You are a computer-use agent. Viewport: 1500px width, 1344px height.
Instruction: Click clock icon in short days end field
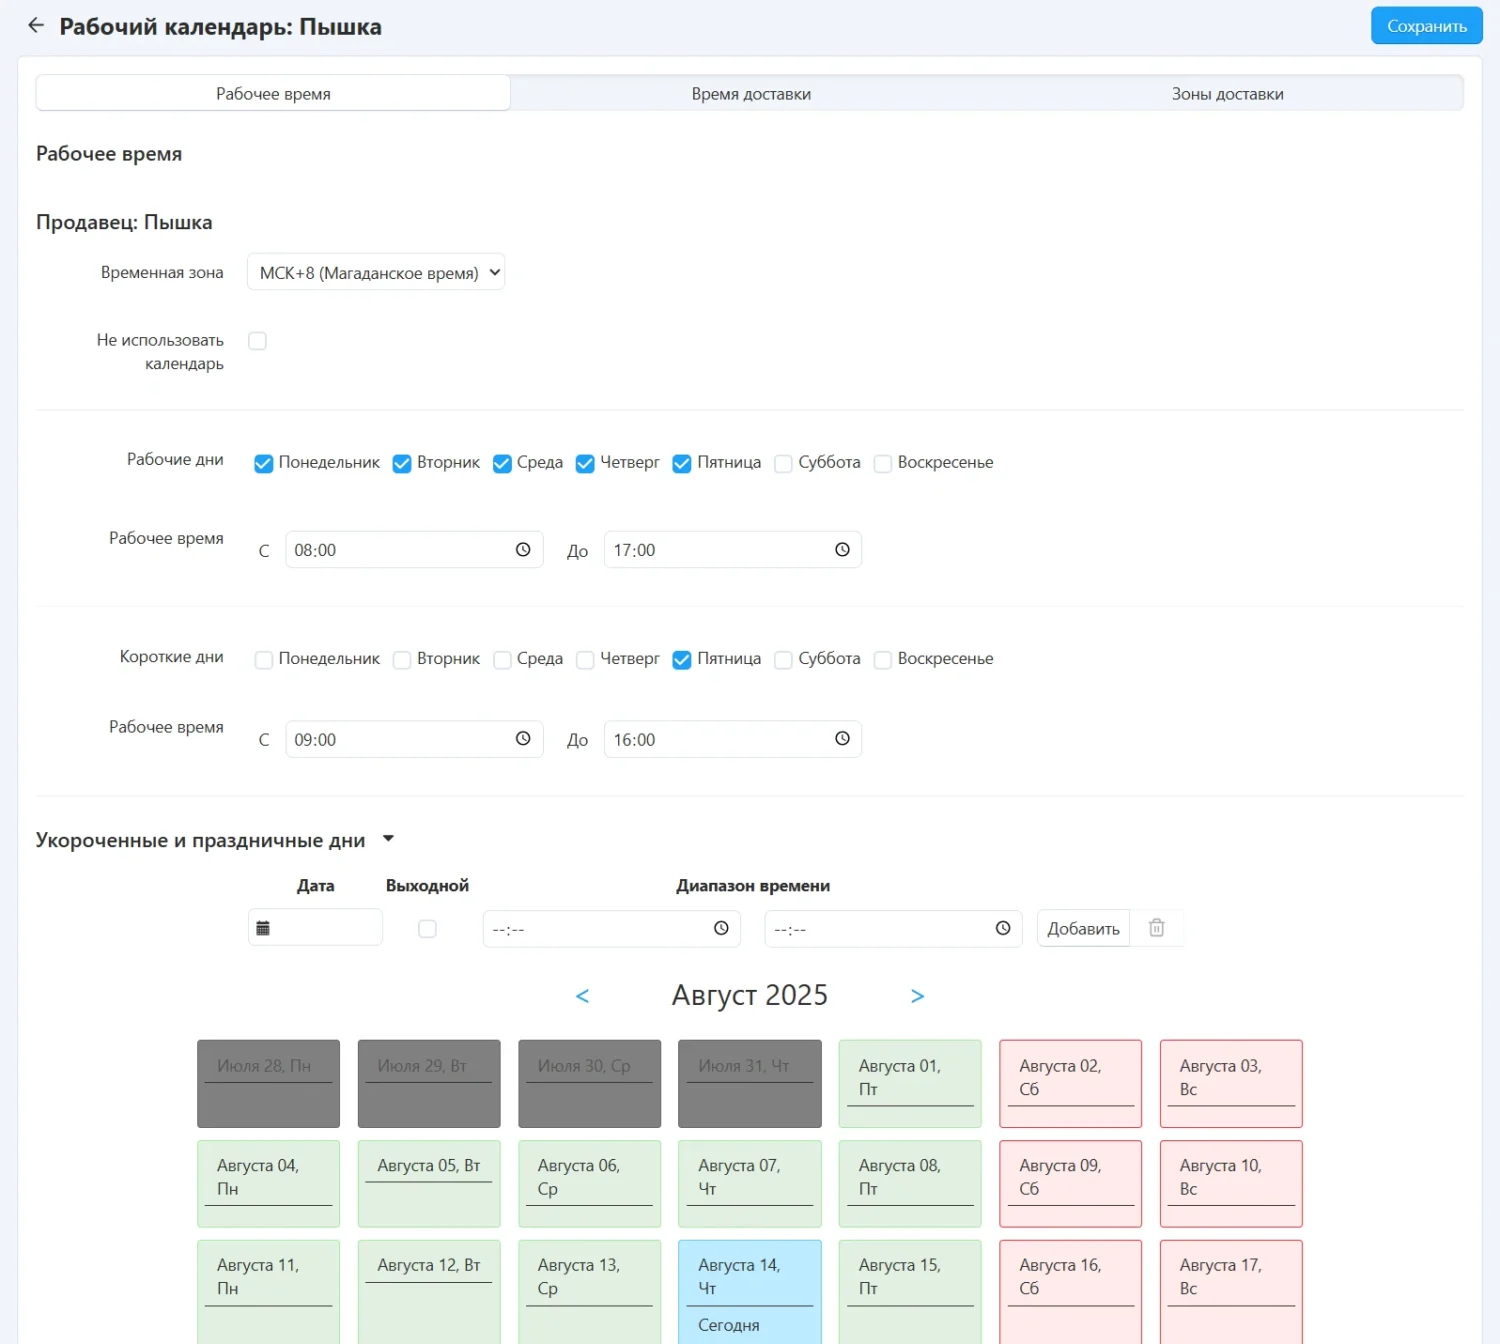click(842, 739)
